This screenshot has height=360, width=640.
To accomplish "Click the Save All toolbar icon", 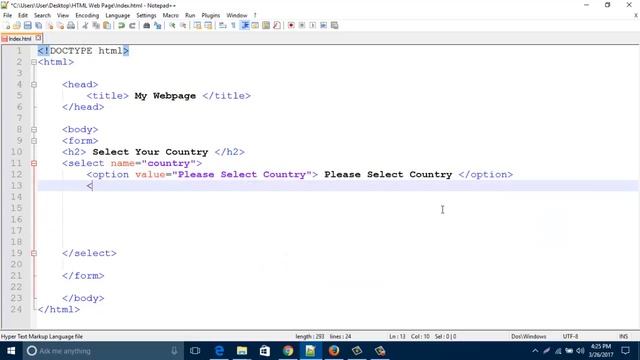I will pyautogui.click(x=39, y=25).
